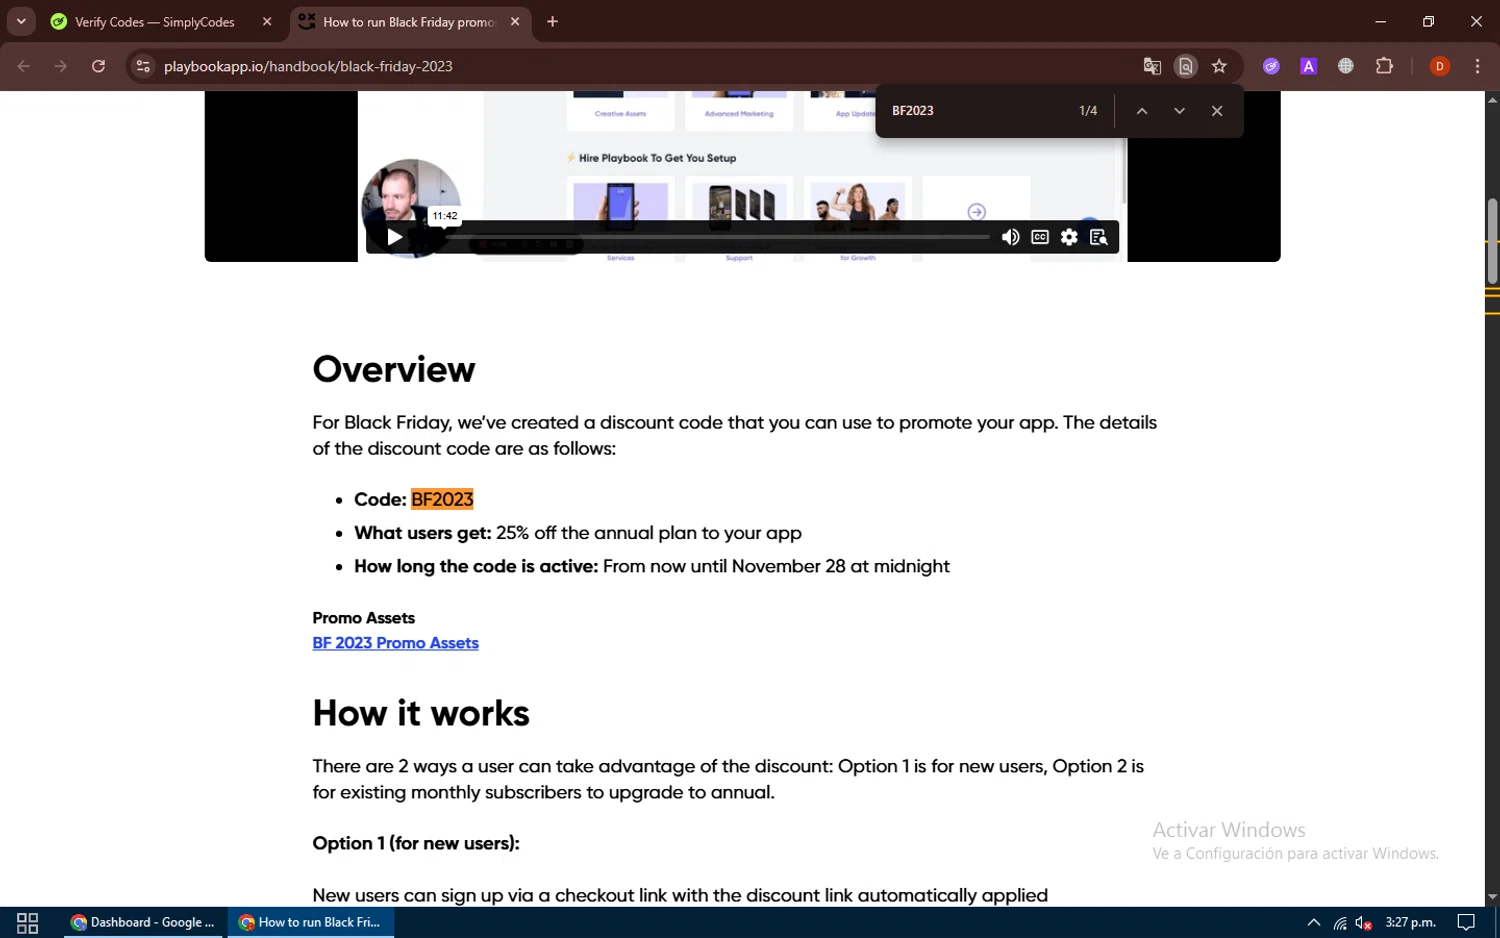This screenshot has height=938, width=1500.
Task: Close the Verify Codes tab
Action: (x=267, y=21)
